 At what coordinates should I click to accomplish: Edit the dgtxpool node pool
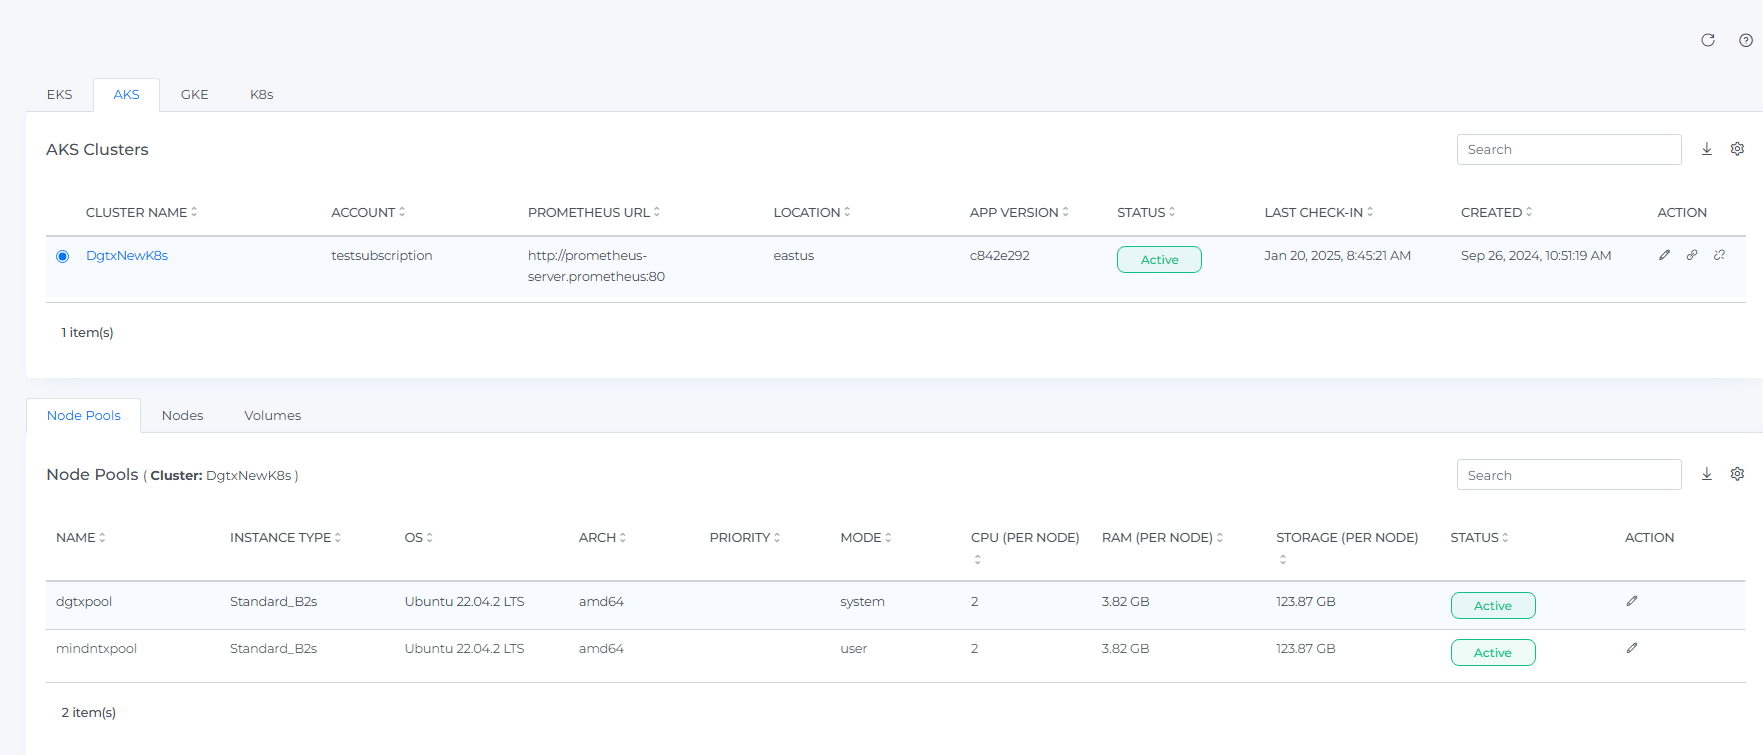tap(1632, 601)
